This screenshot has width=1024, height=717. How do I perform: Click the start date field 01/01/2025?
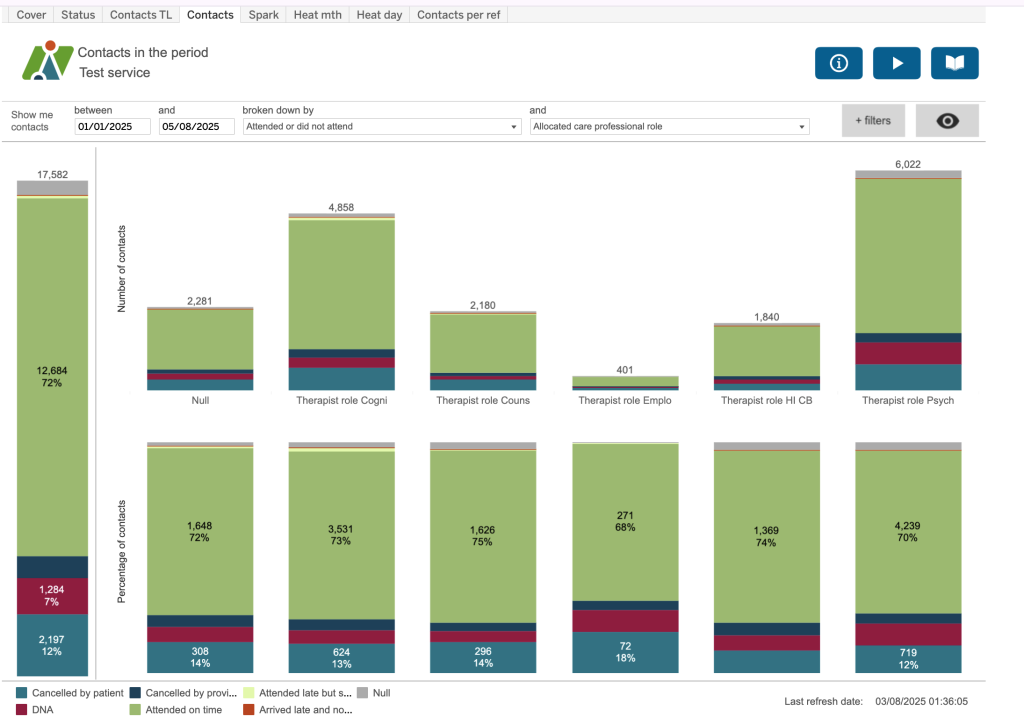112,127
